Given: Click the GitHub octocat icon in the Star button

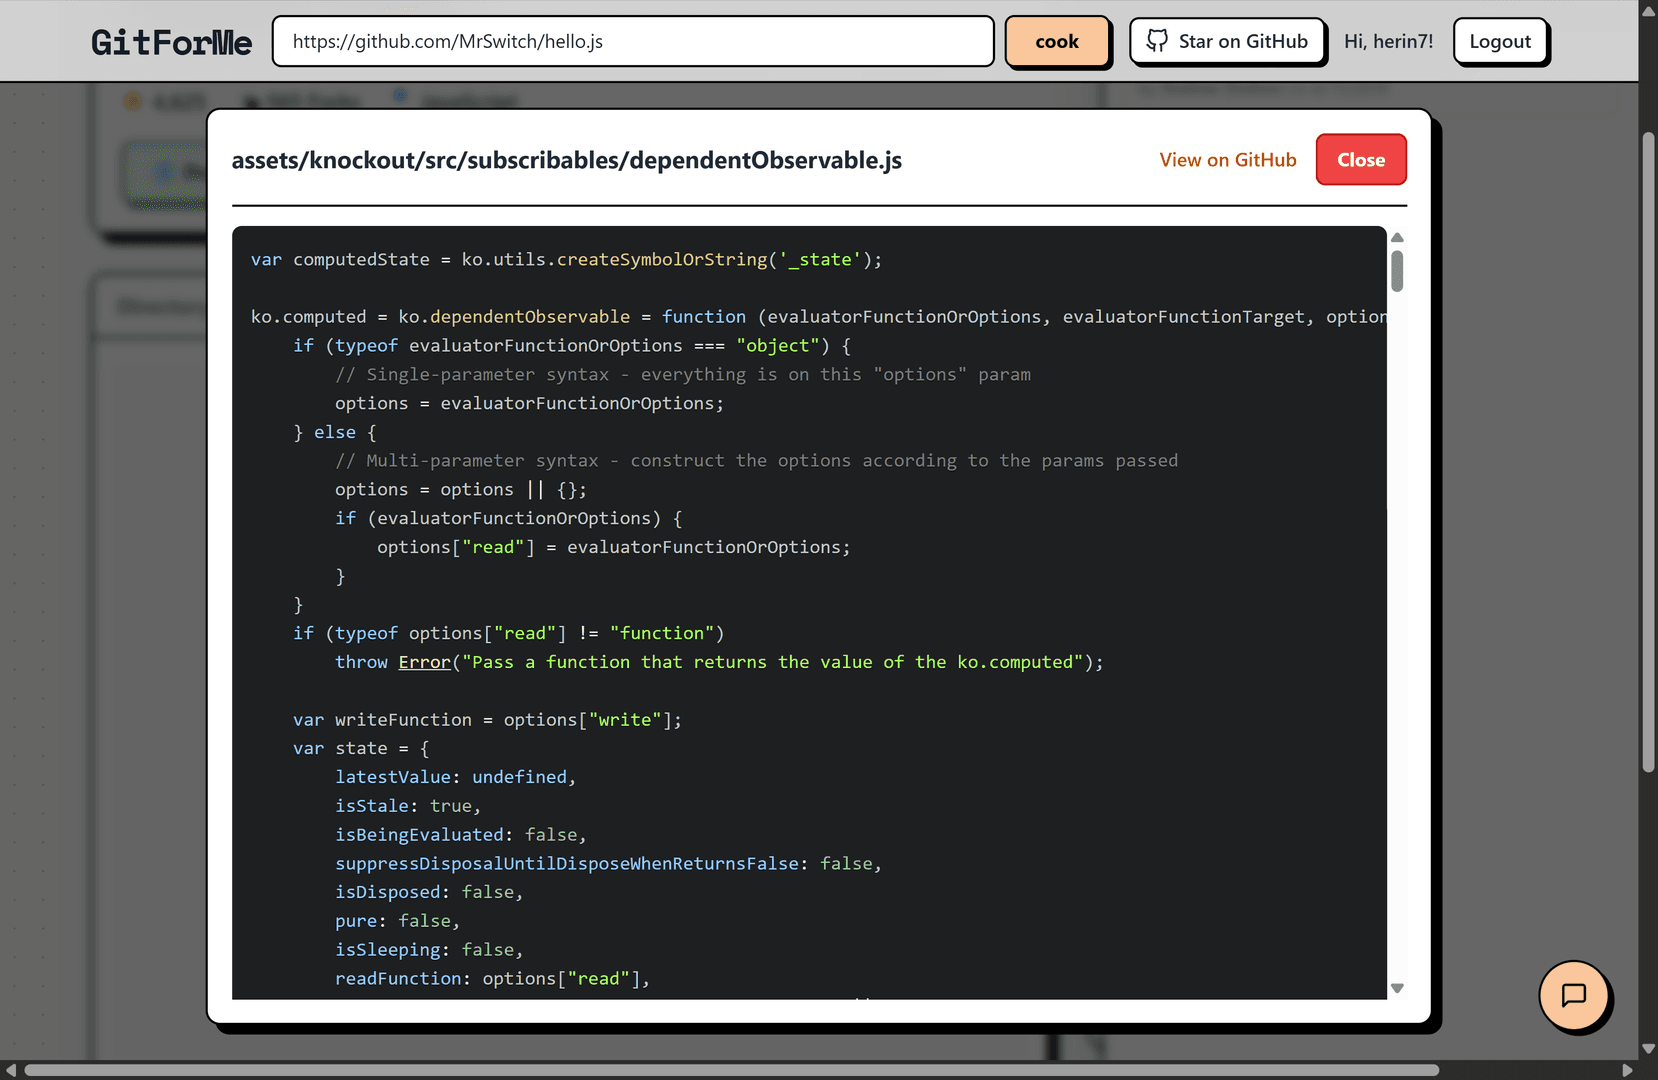Looking at the screenshot, I should (1158, 41).
